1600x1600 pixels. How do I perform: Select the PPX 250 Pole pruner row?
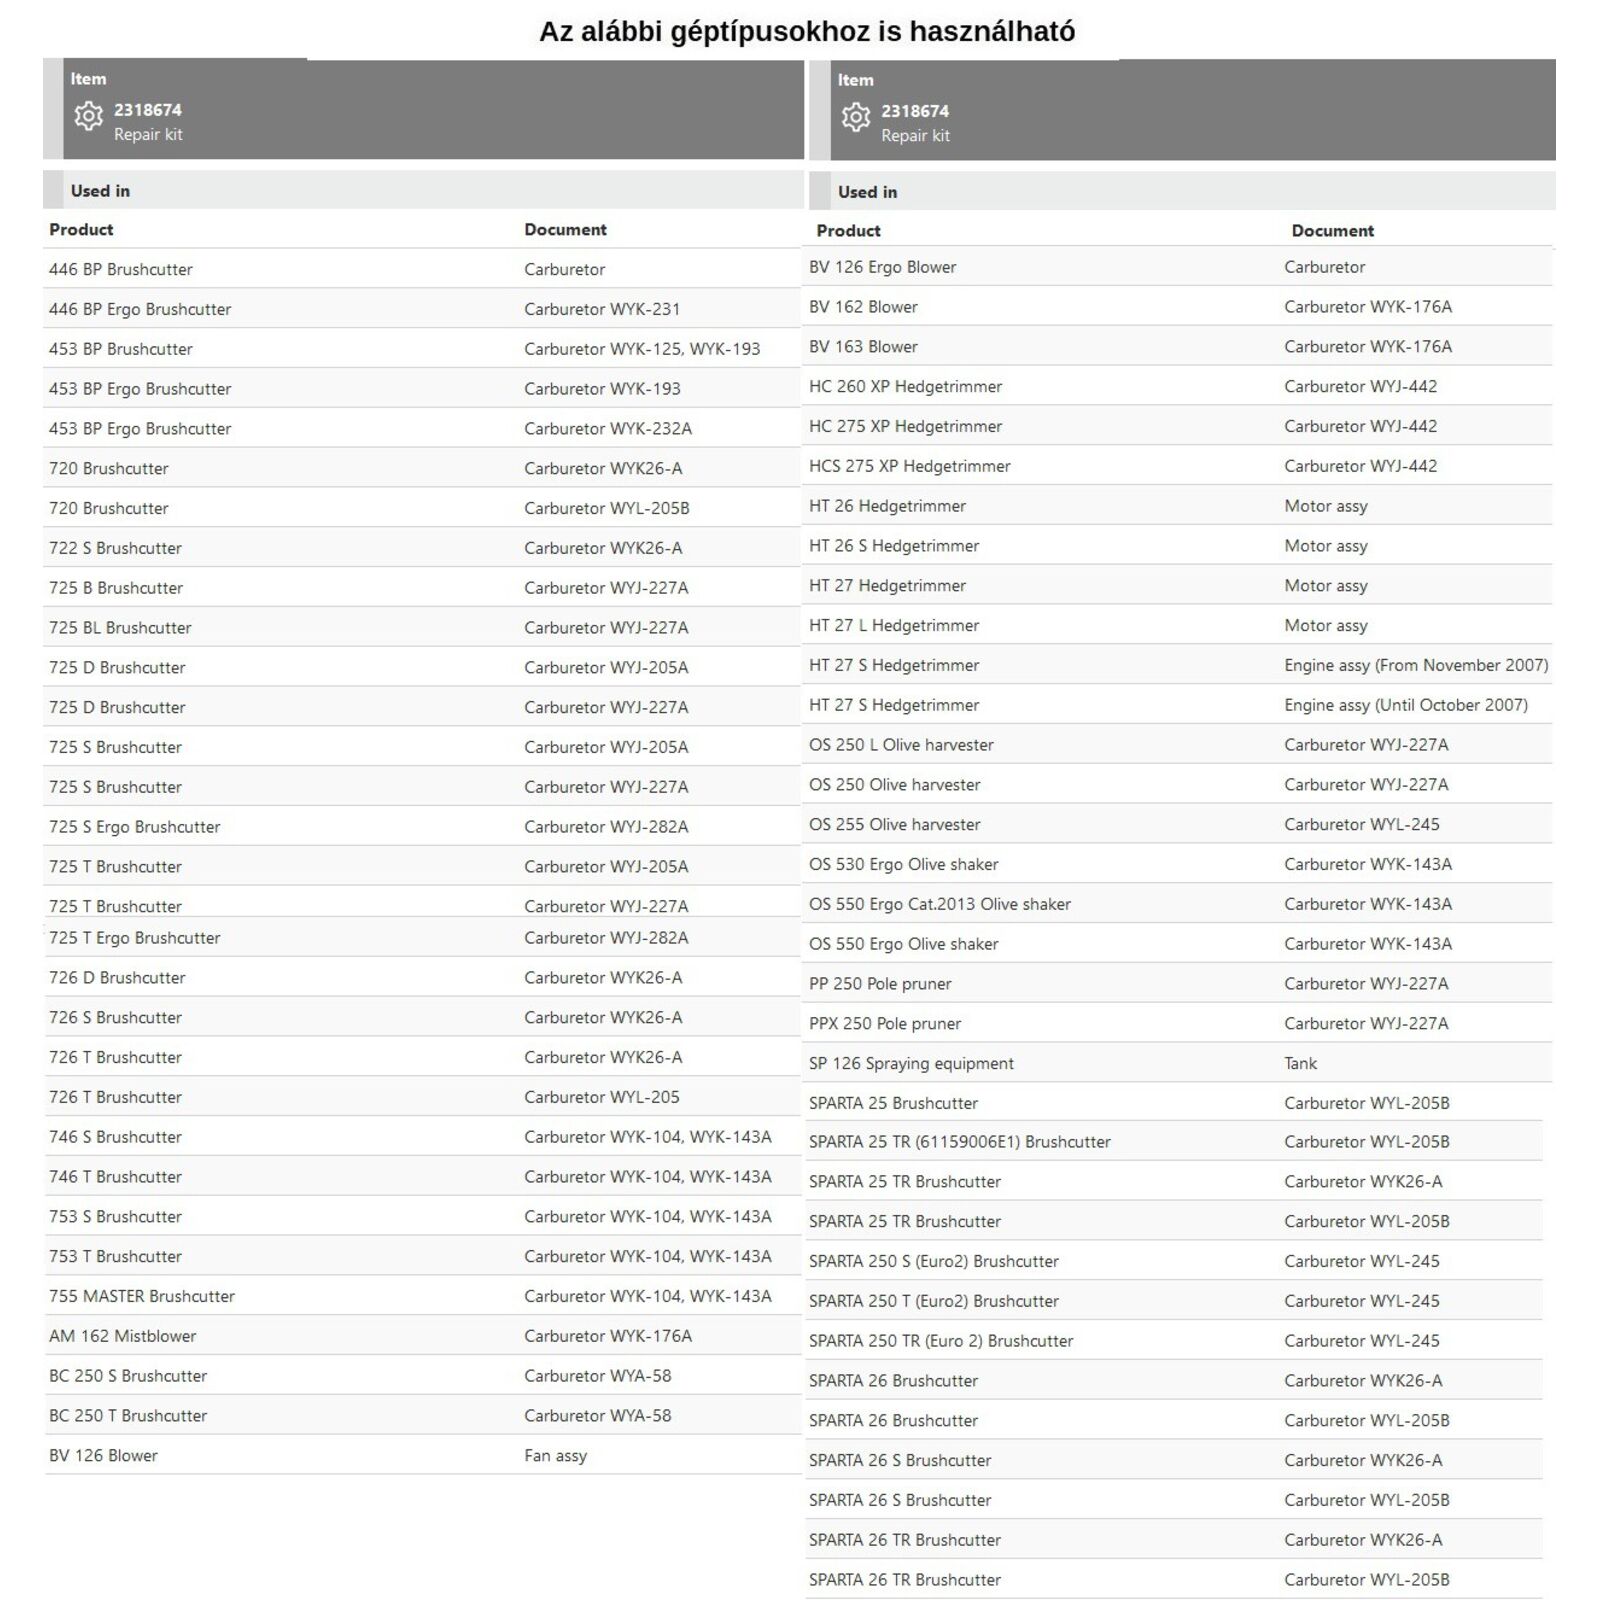[x=884, y=1023]
